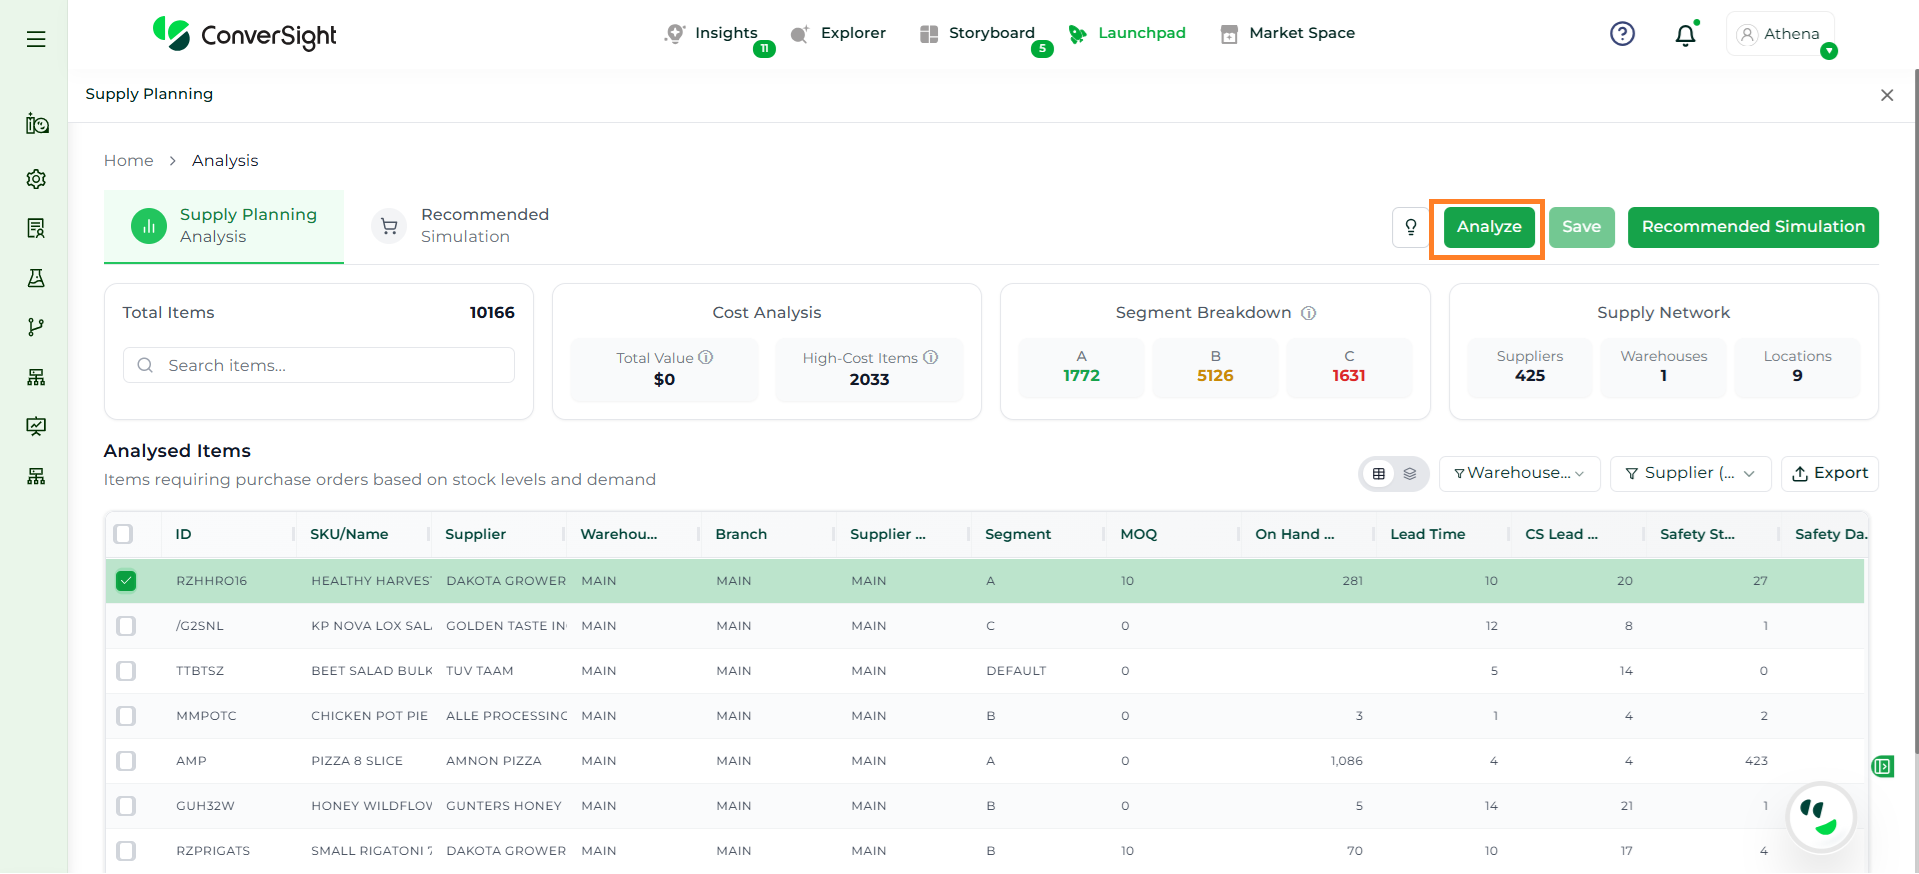Viewport: 1919px width, 874px height.
Task: Click the Analyze button
Action: [x=1488, y=227]
